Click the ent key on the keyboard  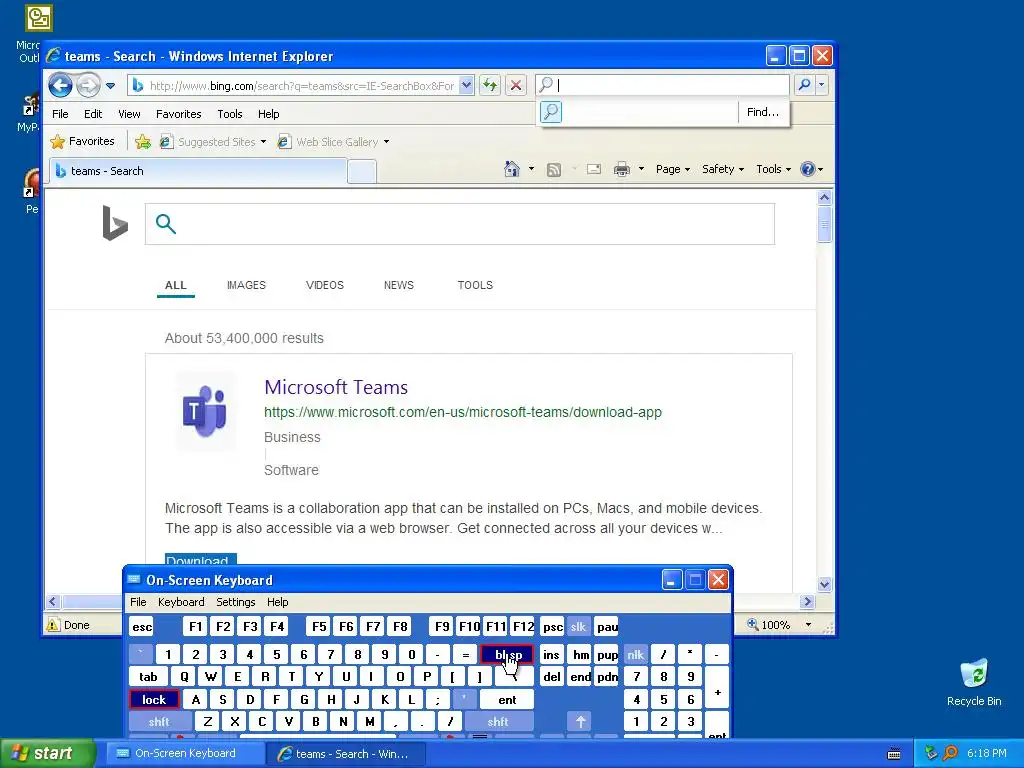click(x=507, y=699)
